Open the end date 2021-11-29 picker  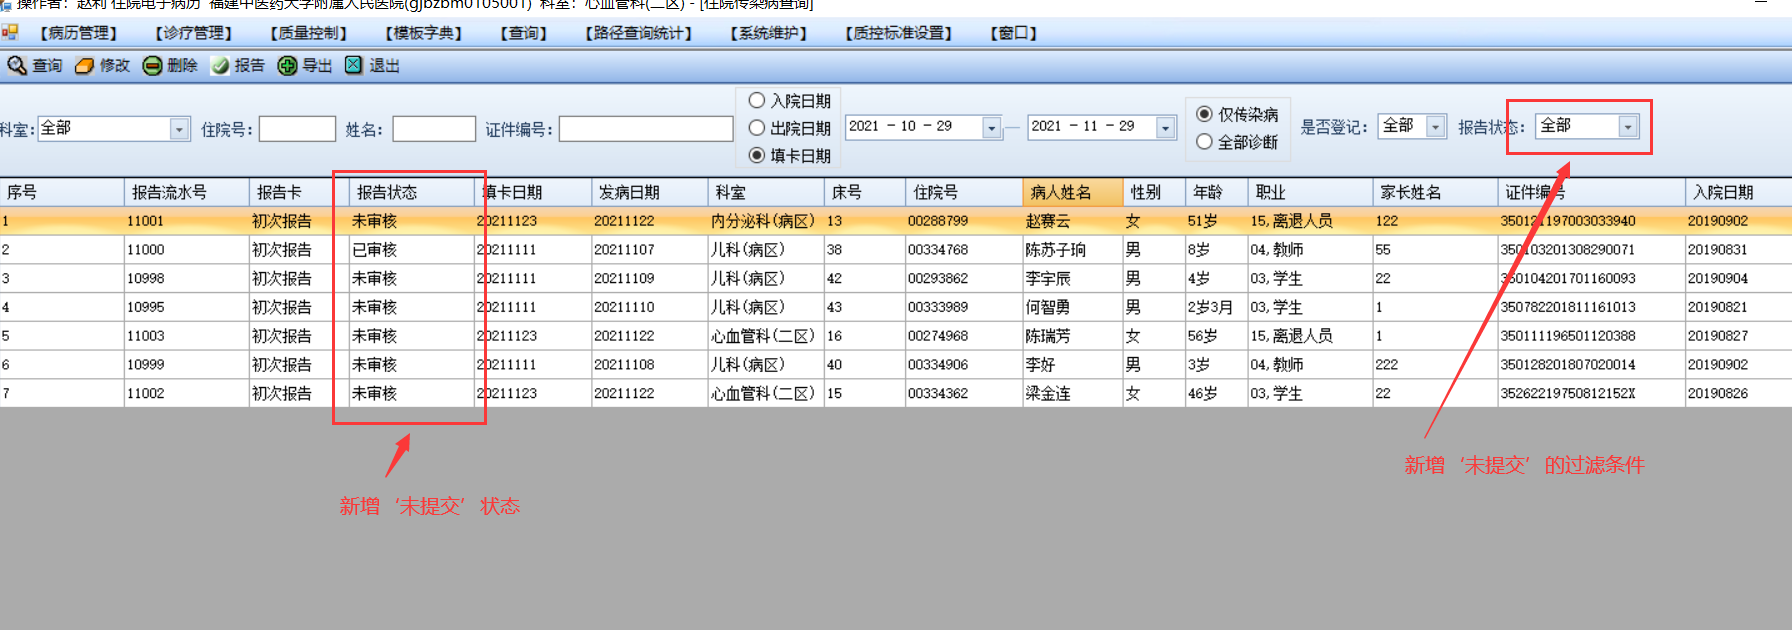point(1165,127)
